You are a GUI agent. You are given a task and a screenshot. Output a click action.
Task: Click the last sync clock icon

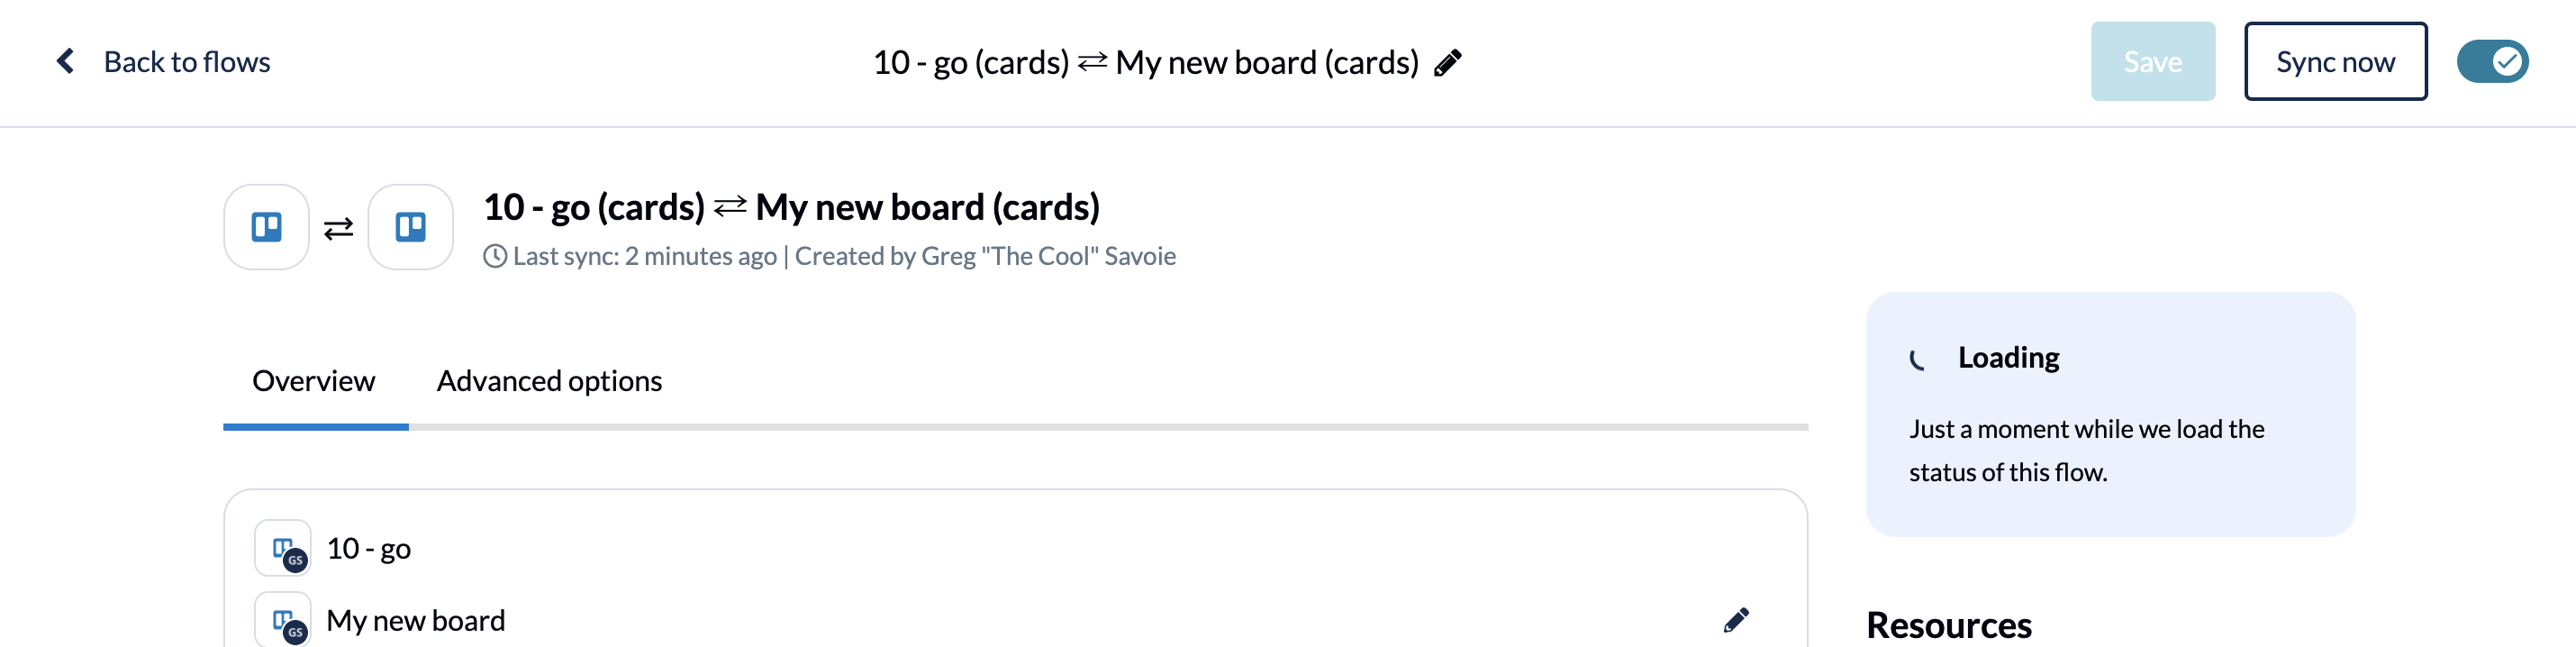(x=495, y=256)
